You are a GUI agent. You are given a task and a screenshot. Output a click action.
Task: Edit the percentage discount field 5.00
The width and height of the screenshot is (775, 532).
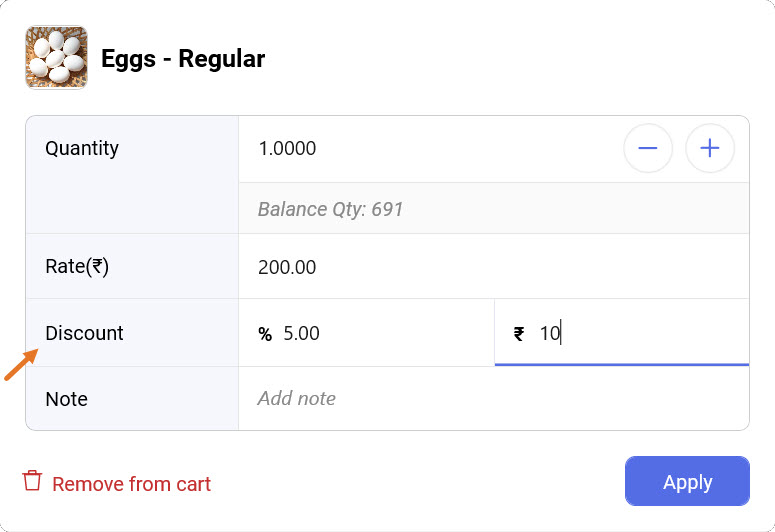point(380,334)
